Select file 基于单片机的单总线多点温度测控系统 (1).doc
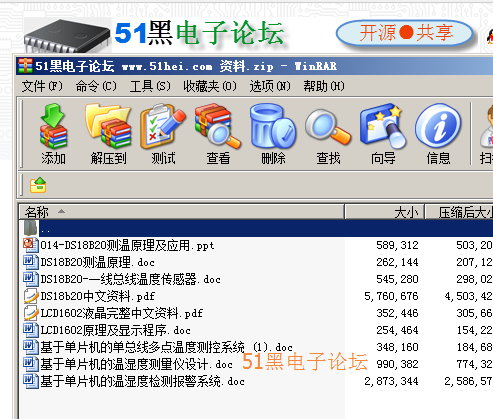Viewport: 493px width, 419px height. (166, 347)
